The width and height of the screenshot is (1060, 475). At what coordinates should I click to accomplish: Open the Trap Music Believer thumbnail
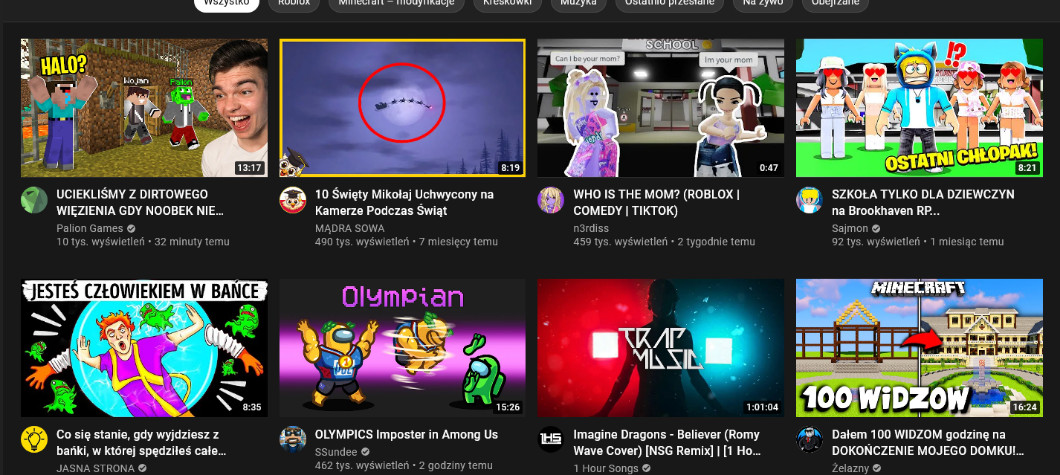[x=660, y=347]
